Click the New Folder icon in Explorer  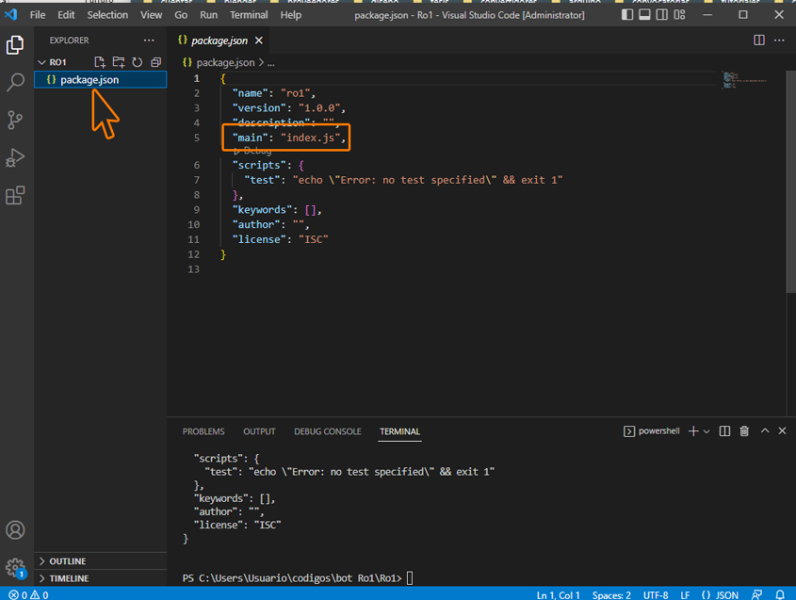click(118, 63)
